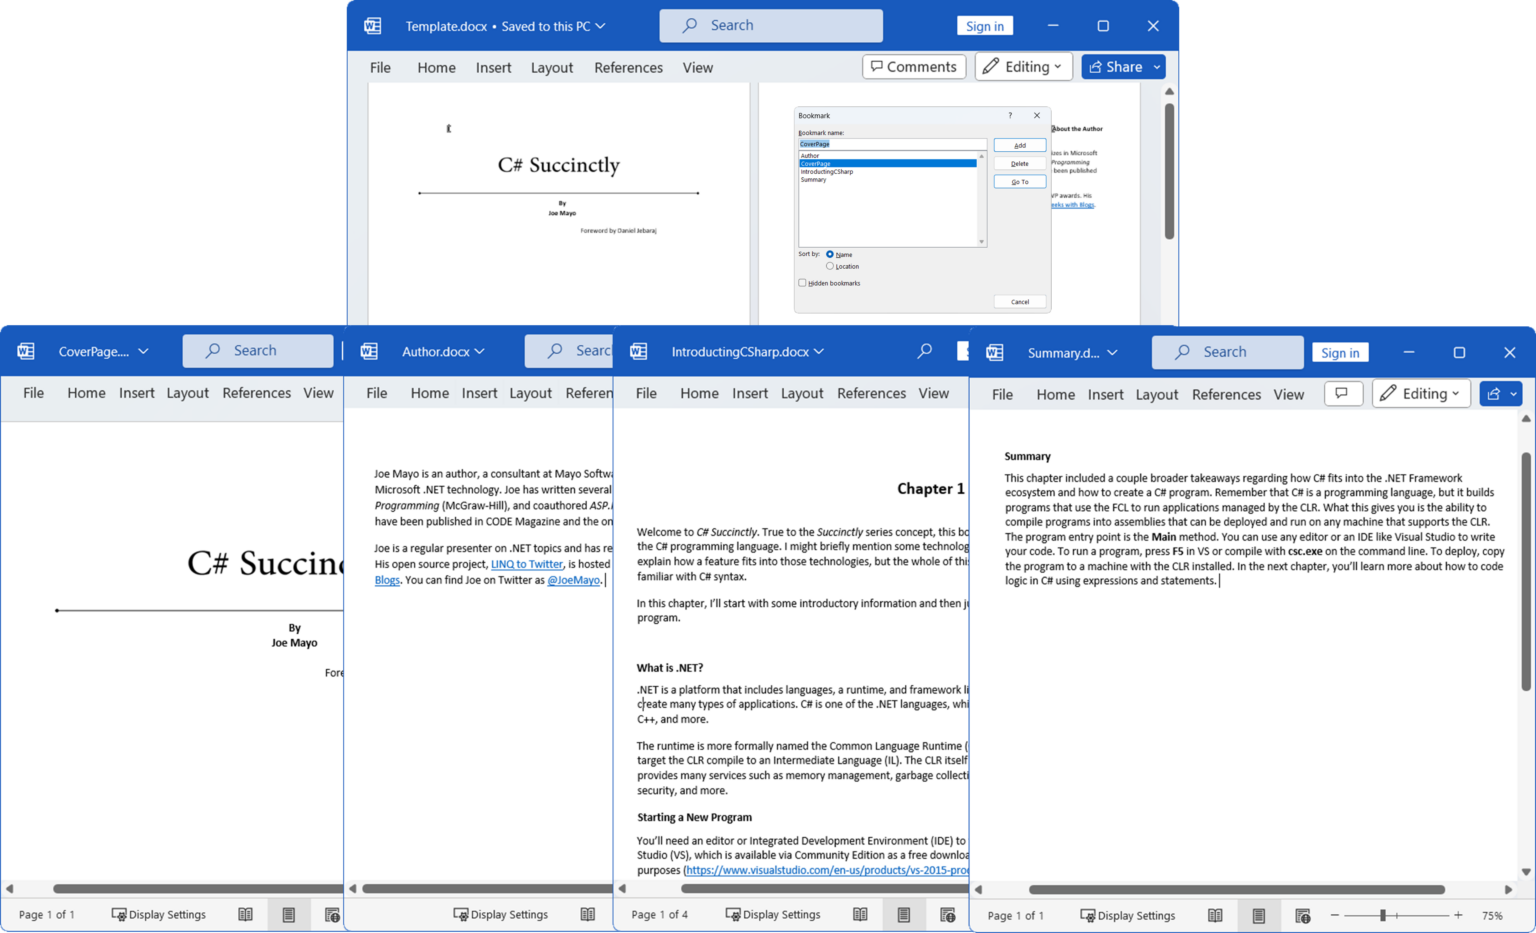Select Read Mode in Author.docx status bar

click(588, 914)
